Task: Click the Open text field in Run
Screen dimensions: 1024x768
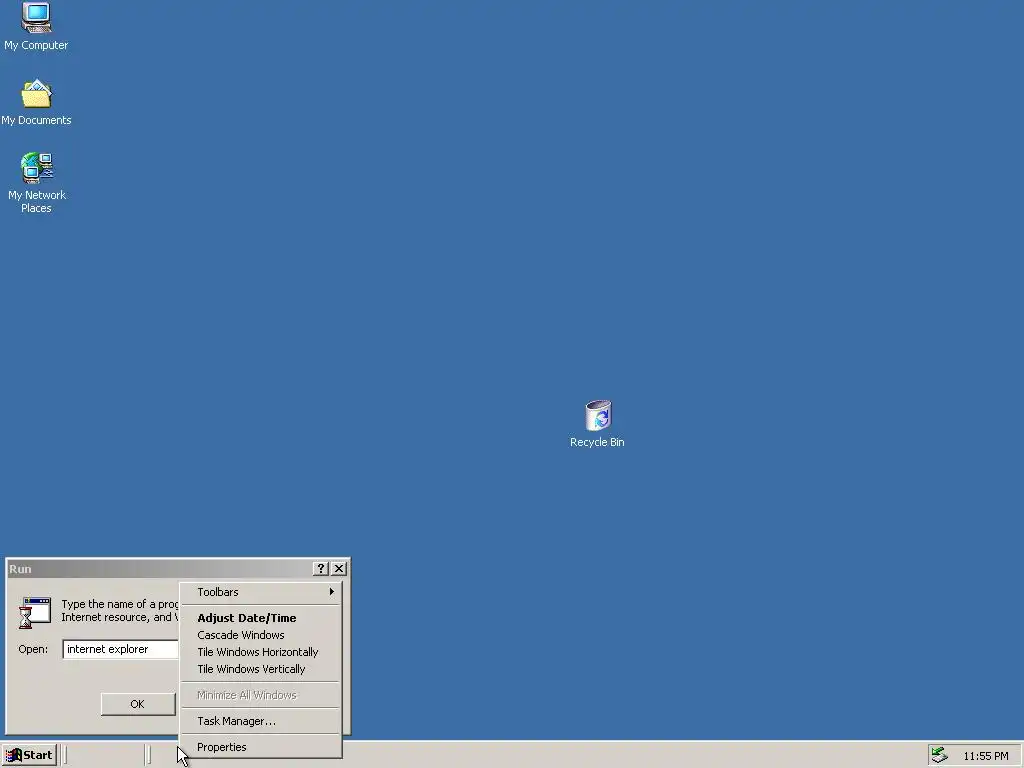Action: (x=121, y=649)
